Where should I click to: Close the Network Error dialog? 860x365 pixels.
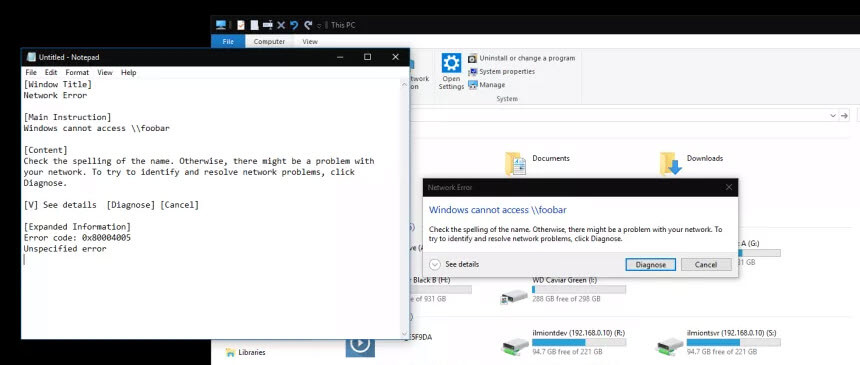(x=728, y=187)
